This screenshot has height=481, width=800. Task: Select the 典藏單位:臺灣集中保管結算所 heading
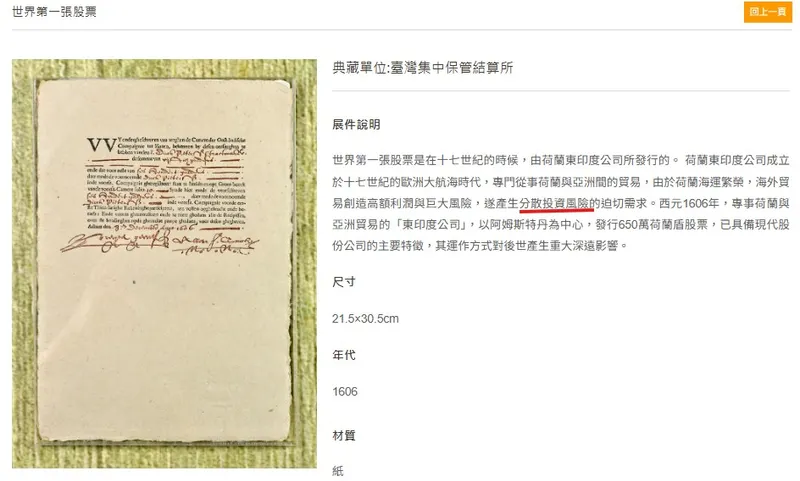[422, 68]
